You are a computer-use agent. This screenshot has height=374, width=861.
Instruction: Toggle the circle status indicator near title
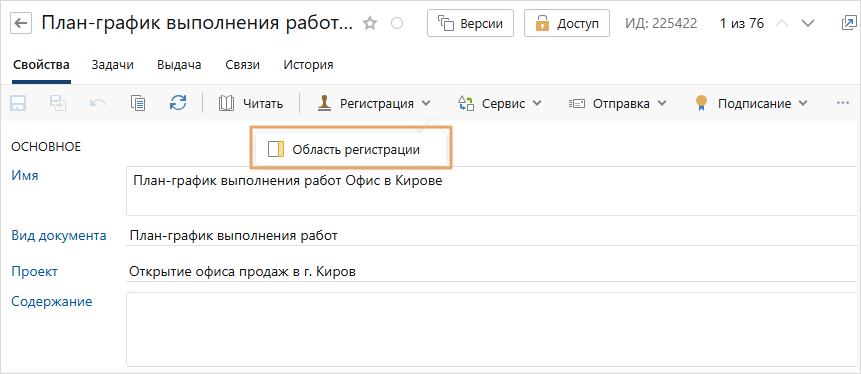[396, 24]
